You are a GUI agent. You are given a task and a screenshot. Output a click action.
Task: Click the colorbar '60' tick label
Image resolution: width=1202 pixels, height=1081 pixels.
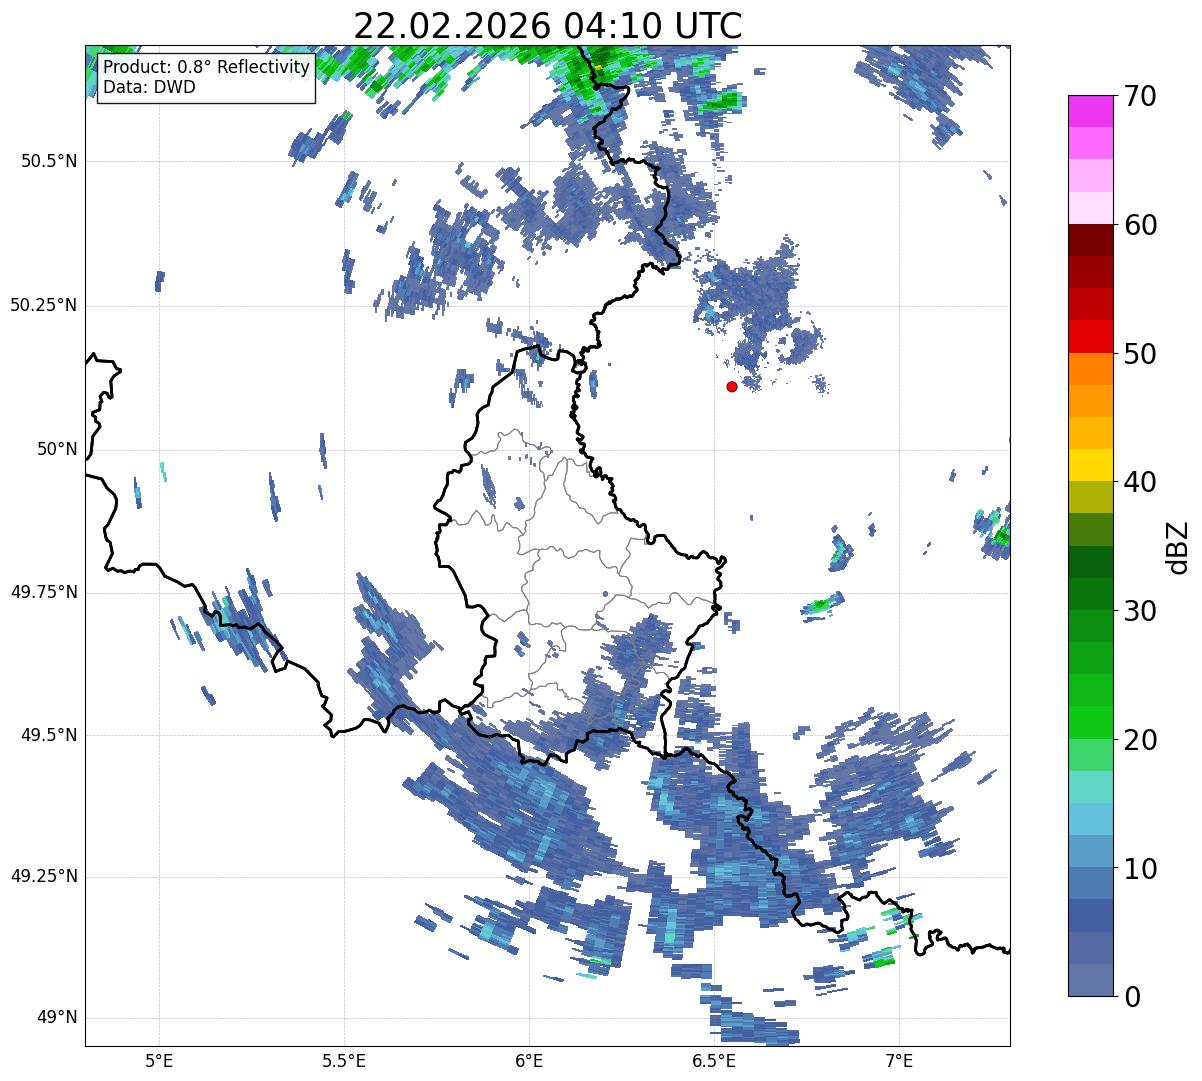(1140, 225)
